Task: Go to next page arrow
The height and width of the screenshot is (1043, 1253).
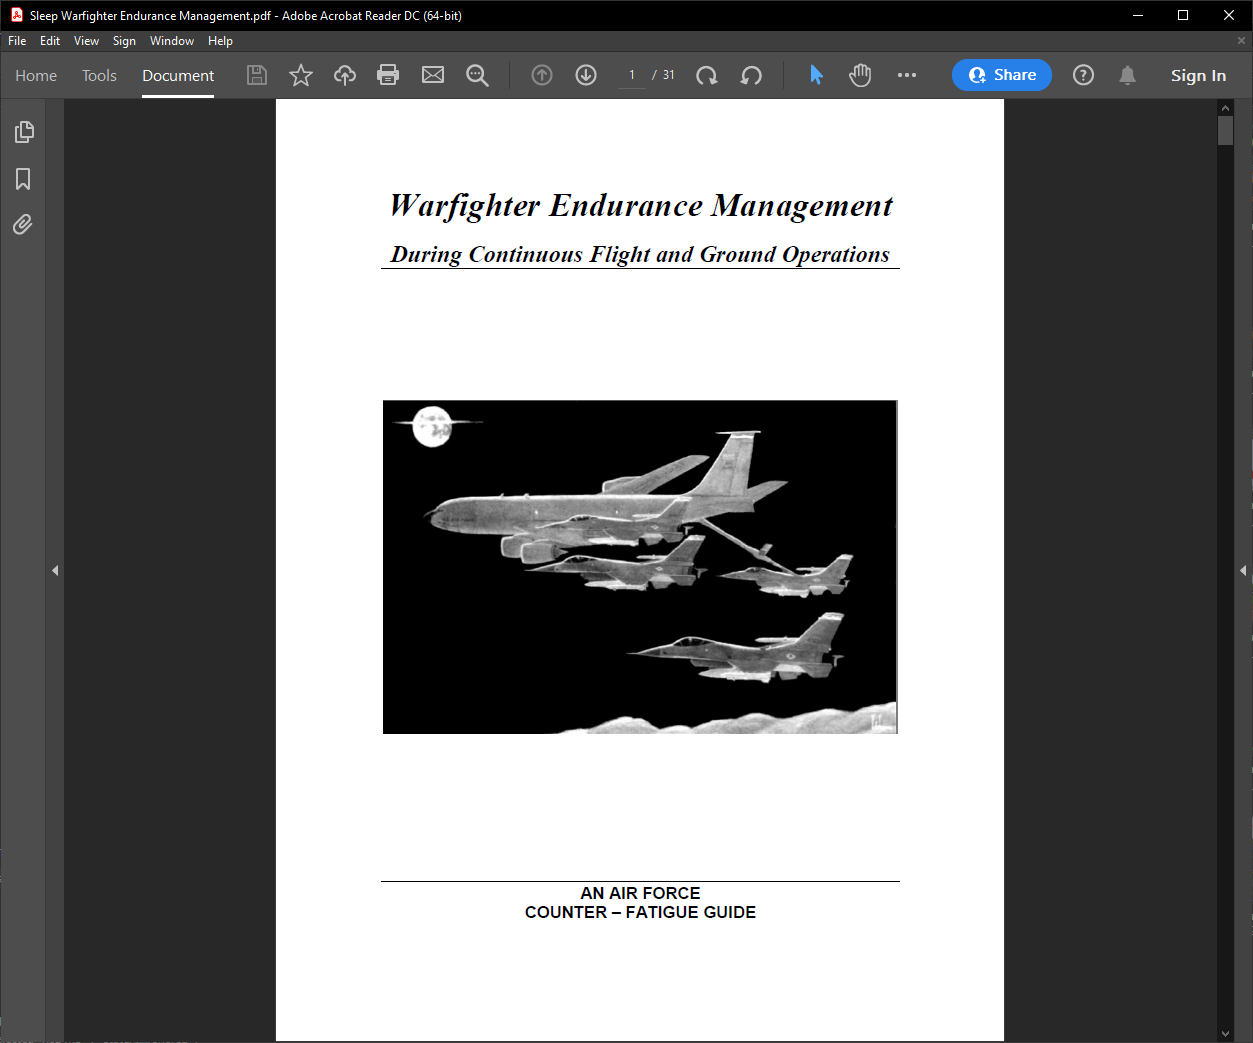Action: click(x=586, y=75)
